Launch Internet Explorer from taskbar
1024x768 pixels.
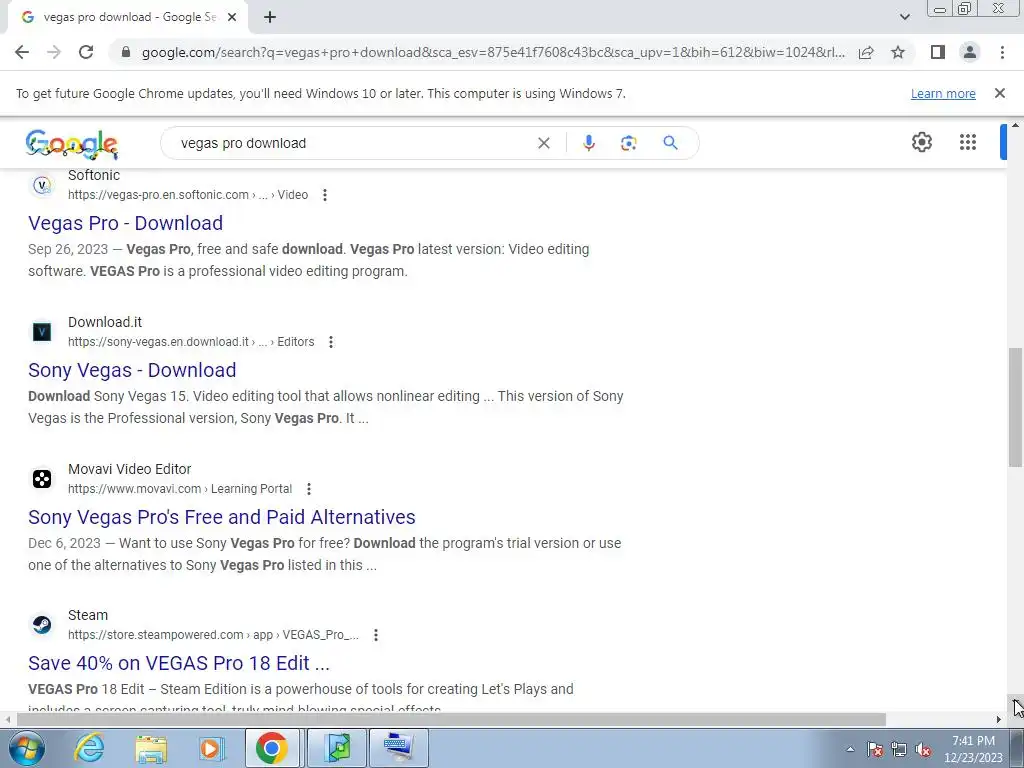89,748
